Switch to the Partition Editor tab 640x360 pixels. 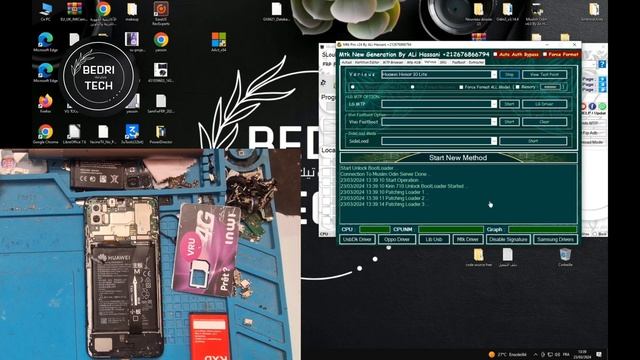click(x=367, y=62)
